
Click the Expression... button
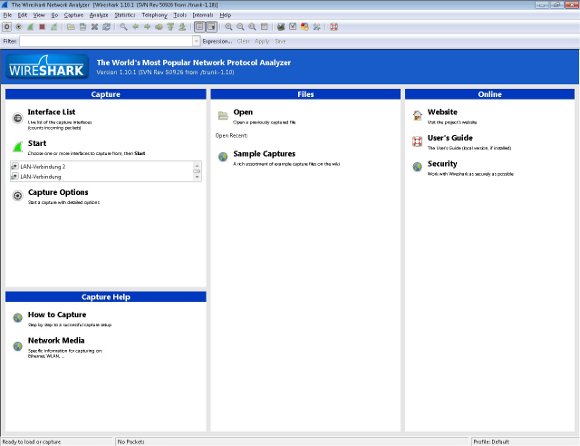click(217, 41)
